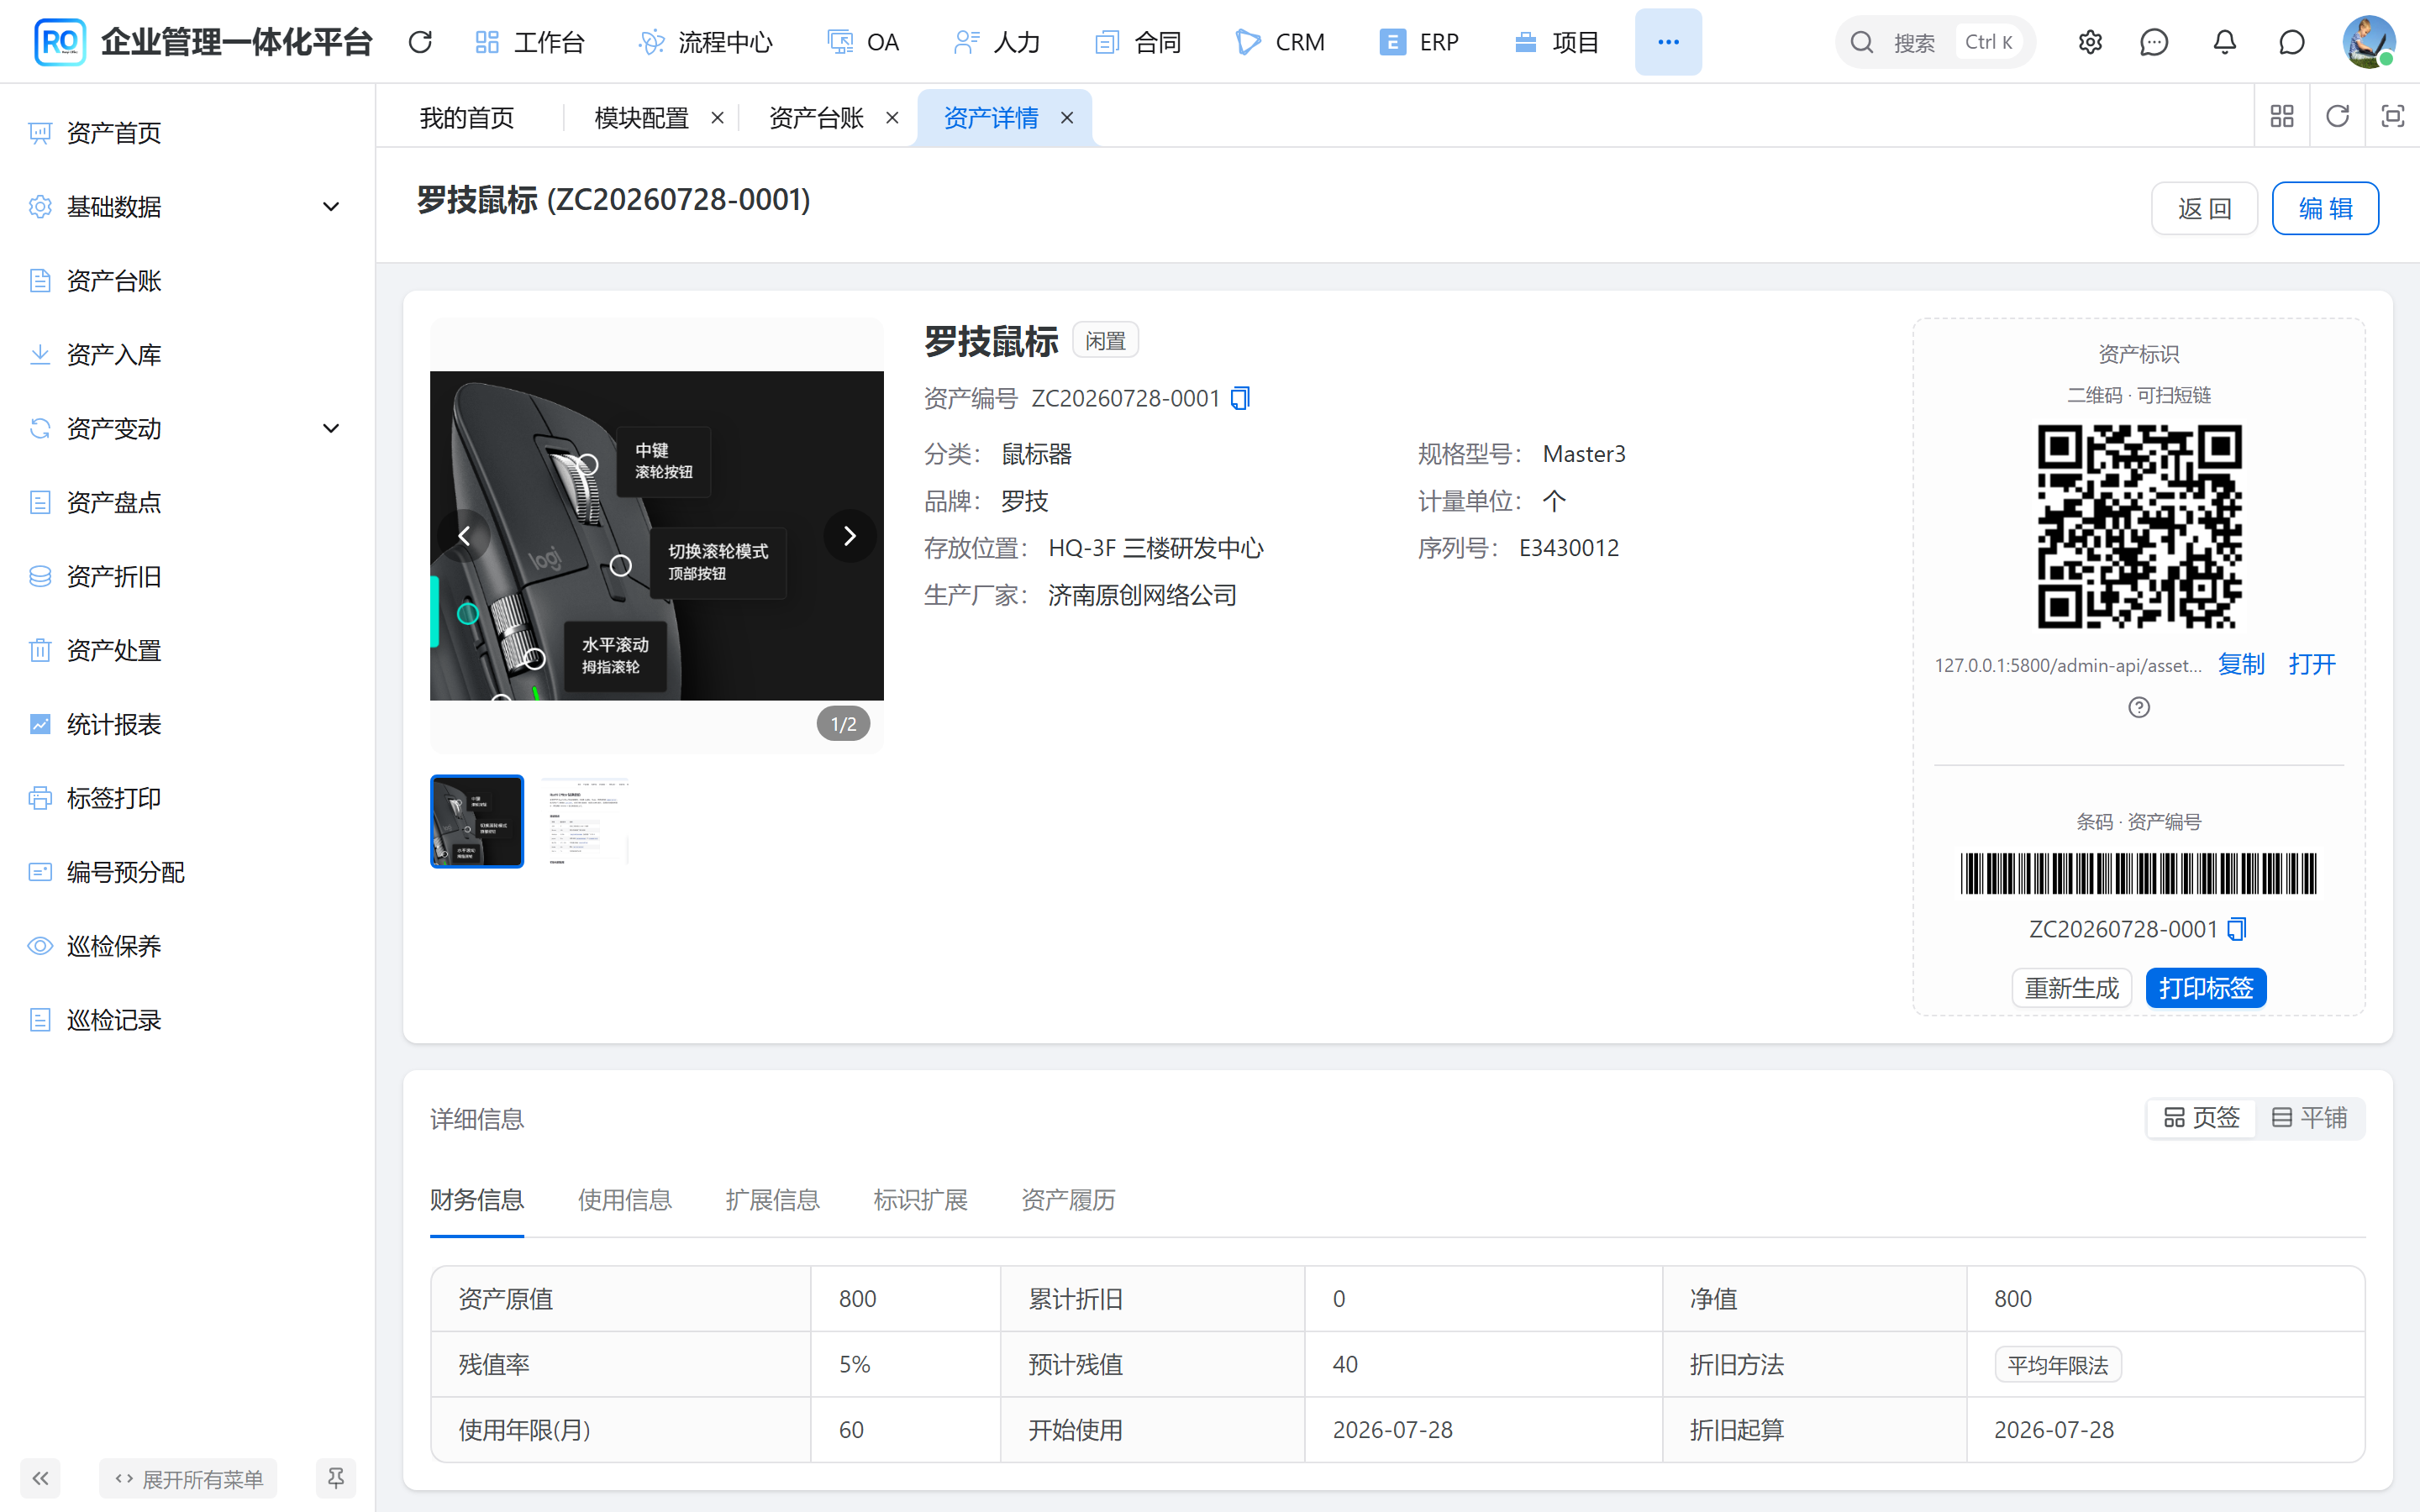
Task: Click 复制 link beside QR URL
Action: click(2241, 664)
